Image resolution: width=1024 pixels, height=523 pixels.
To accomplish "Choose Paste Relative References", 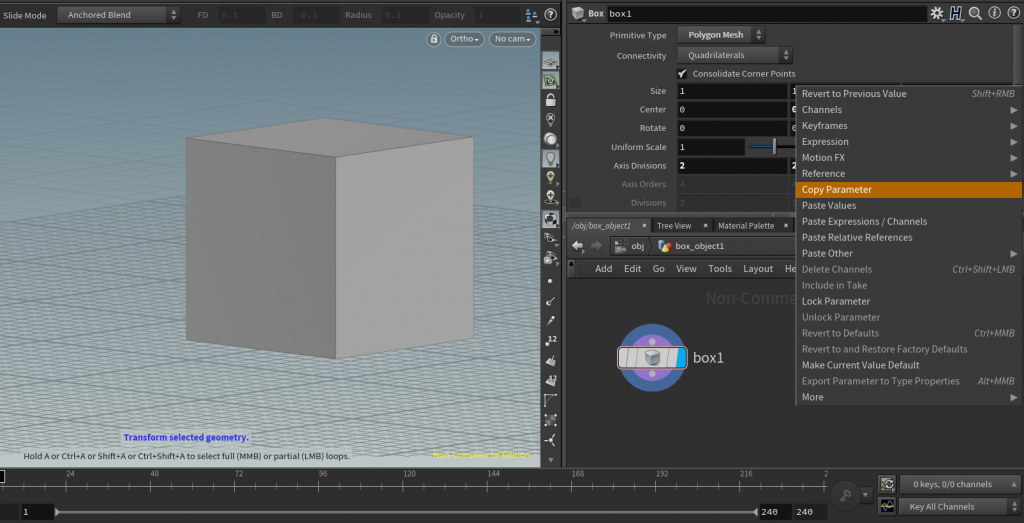I will tap(909, 238).
